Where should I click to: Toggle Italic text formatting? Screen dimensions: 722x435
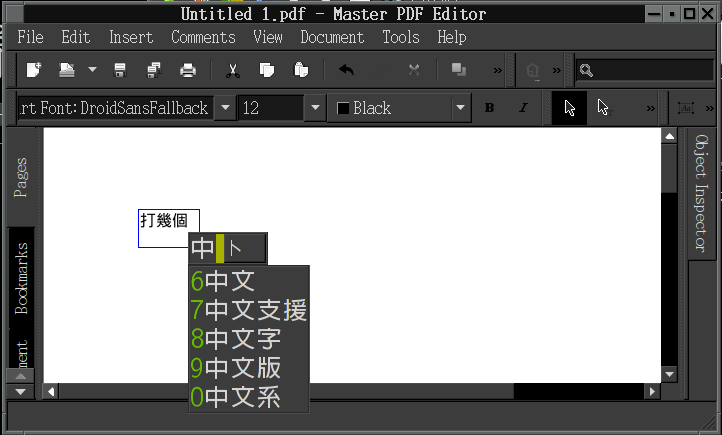pyautogui.click(x=522, y=108)
